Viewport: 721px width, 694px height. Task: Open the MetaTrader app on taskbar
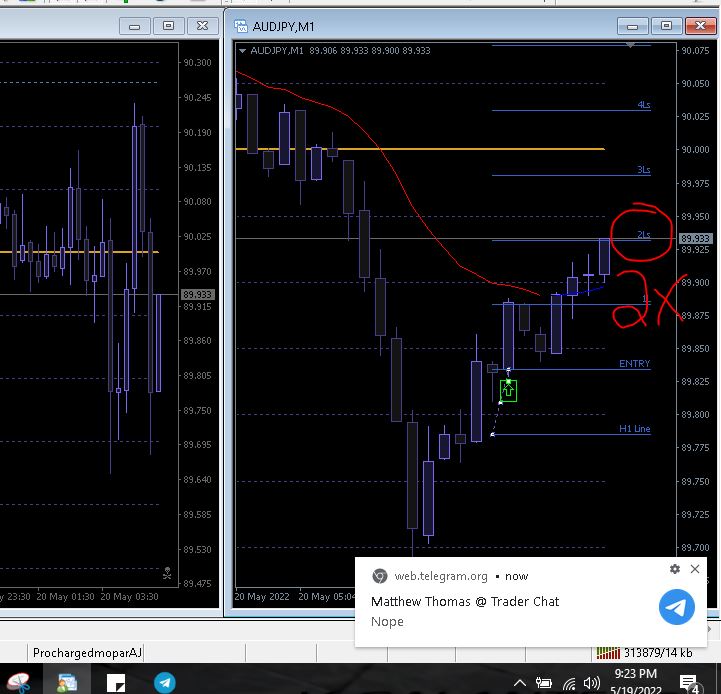pos(67,683)
